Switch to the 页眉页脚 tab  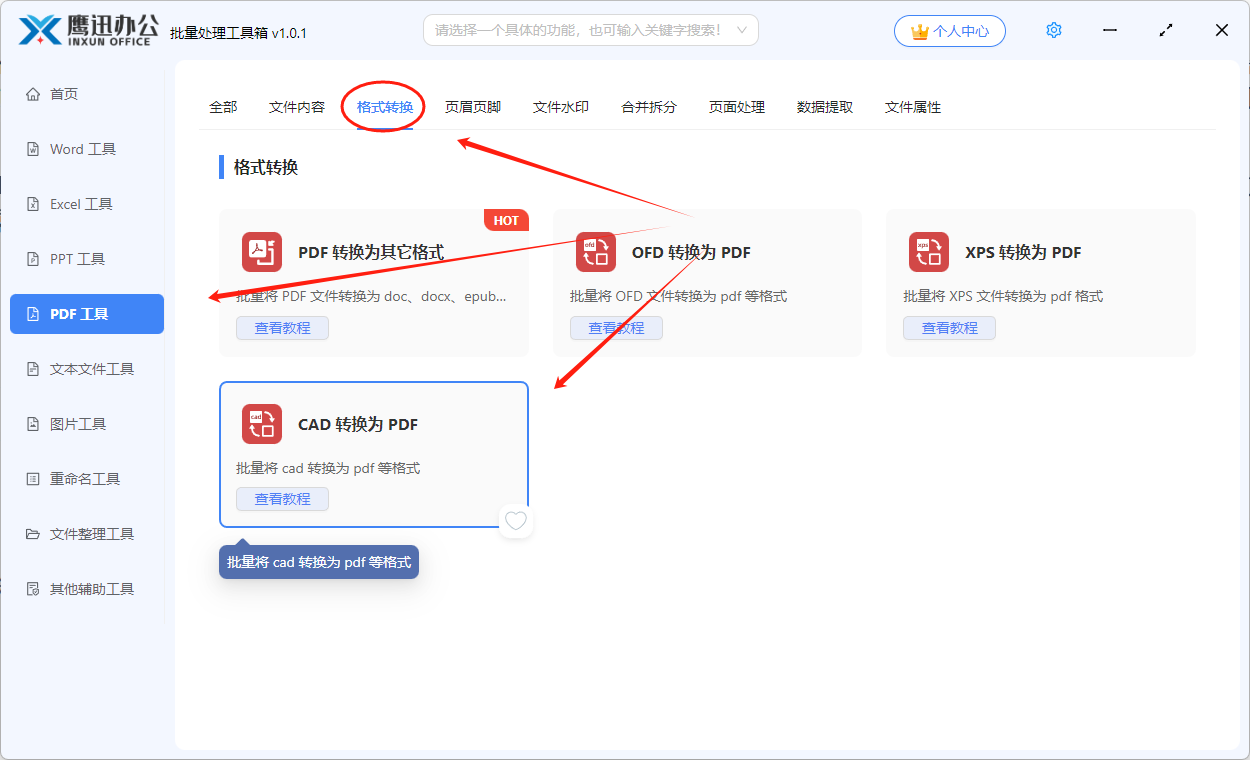pyautogui.click(x=472, y=107)
